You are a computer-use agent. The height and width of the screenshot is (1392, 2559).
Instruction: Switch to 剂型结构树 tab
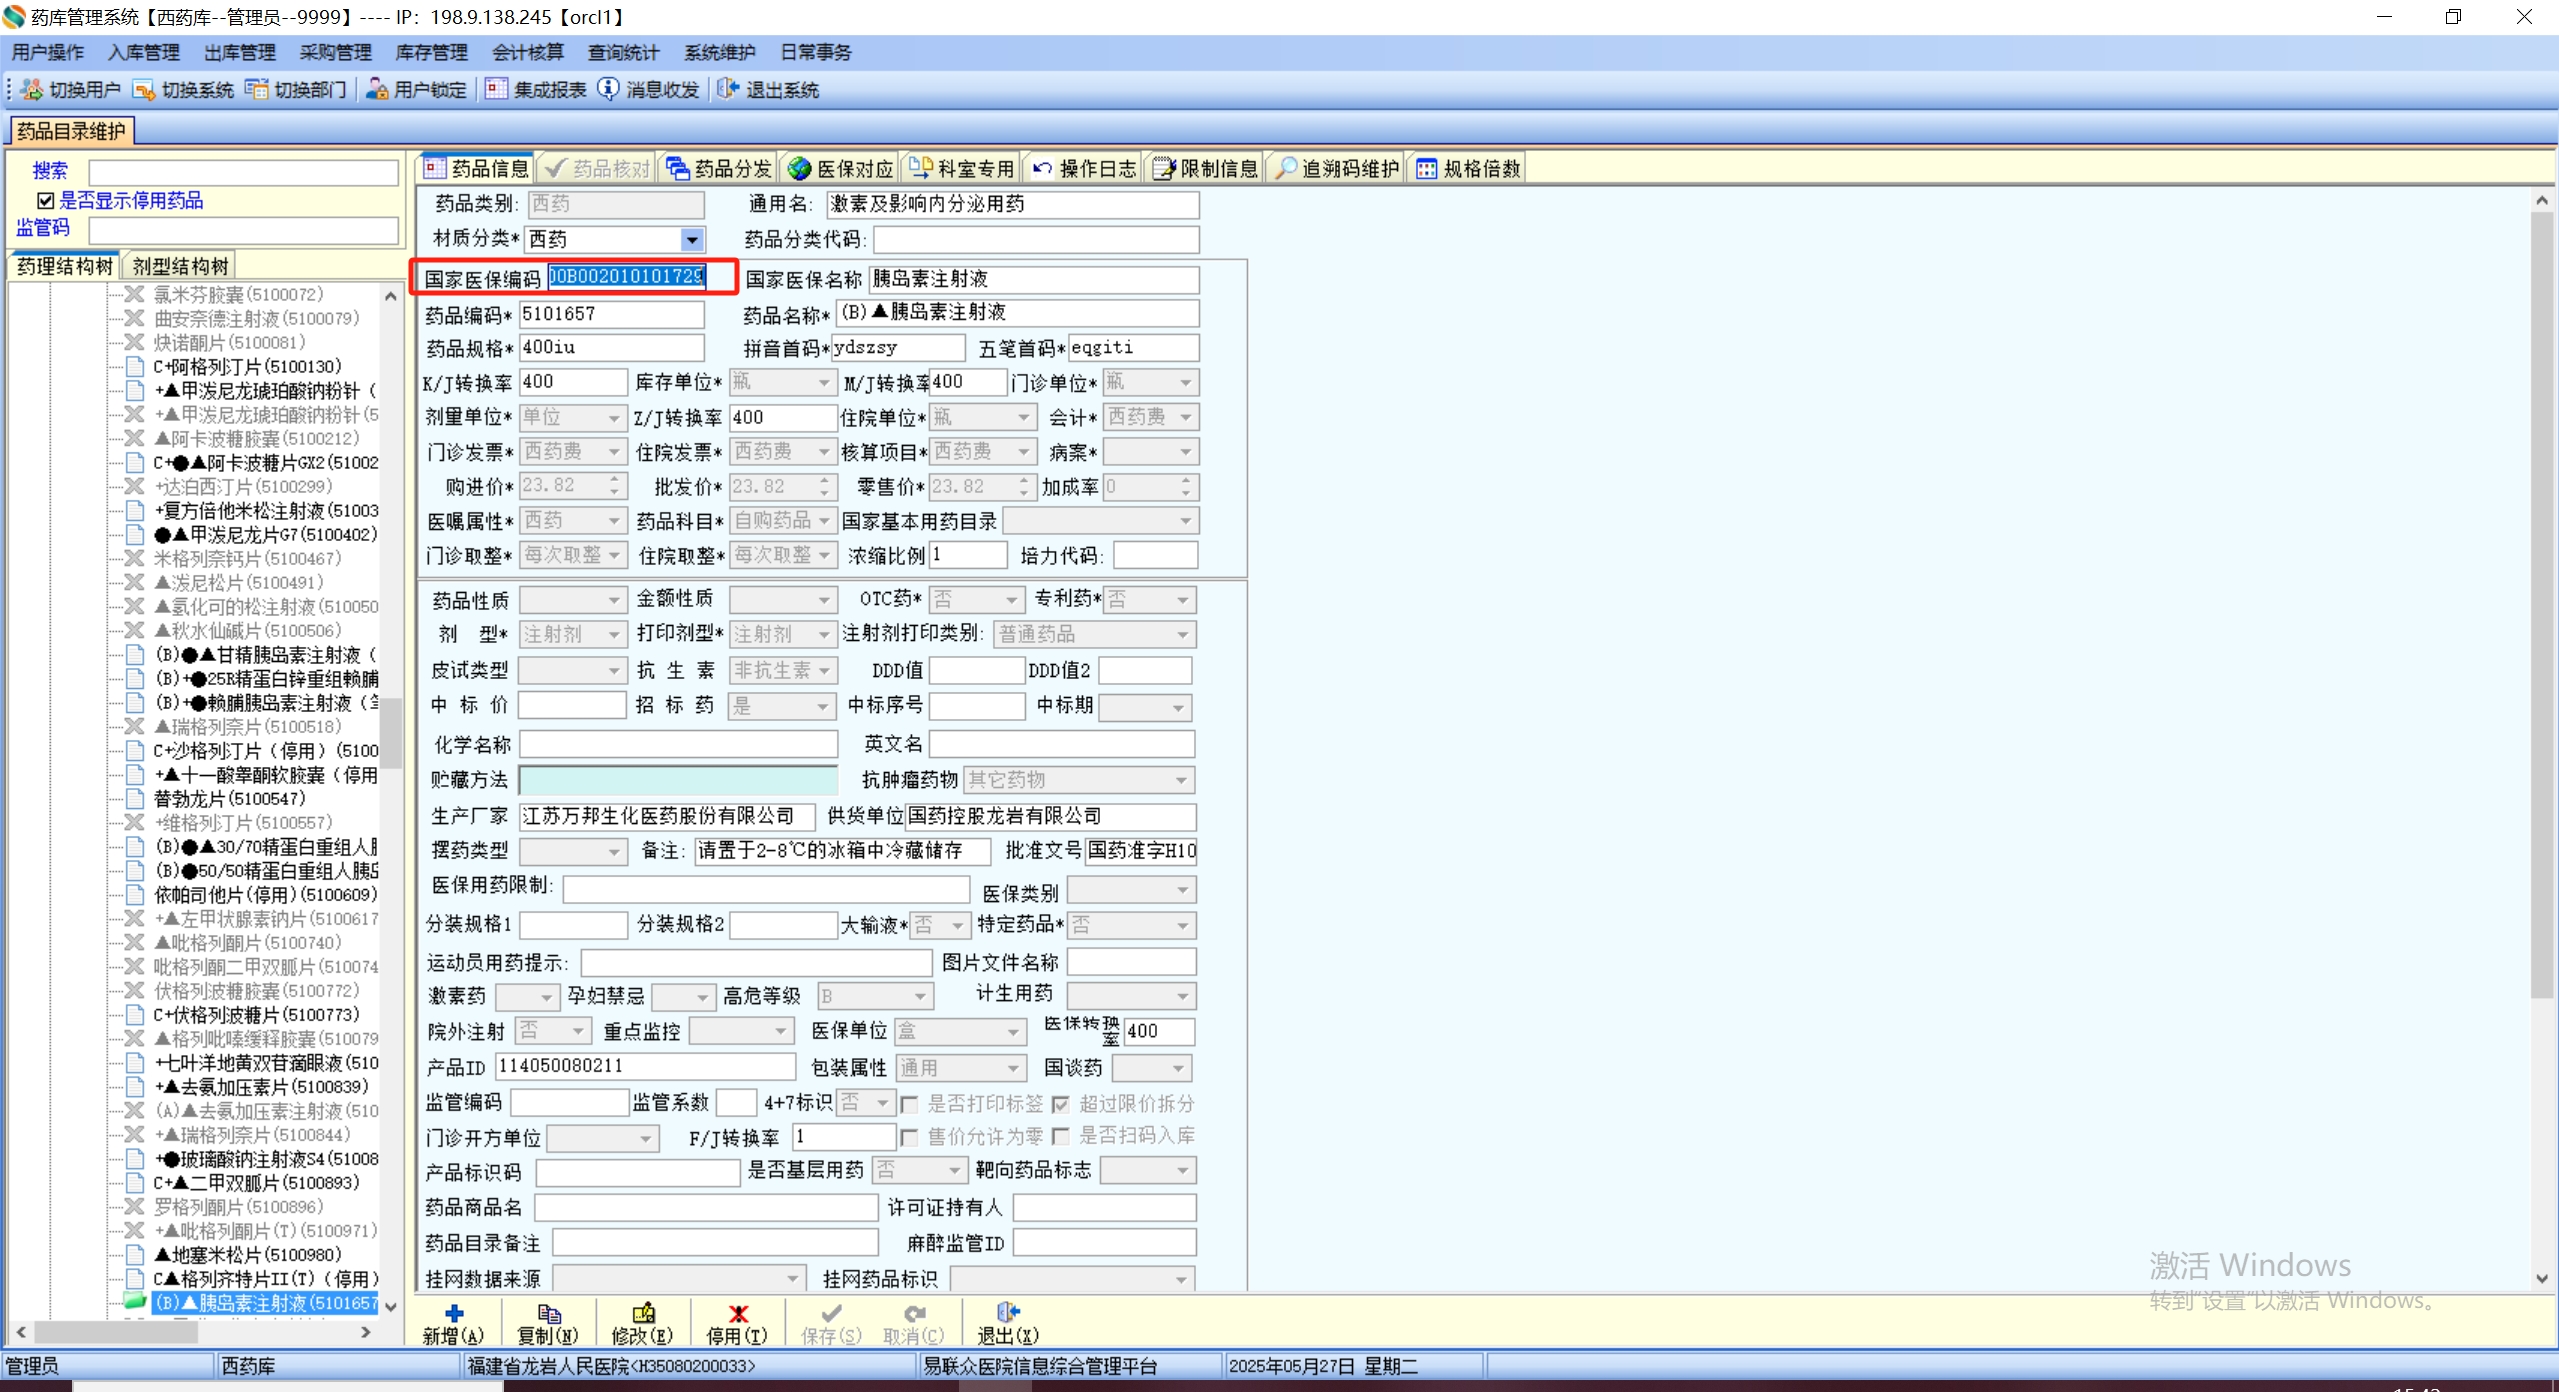(x=180, y=266)
